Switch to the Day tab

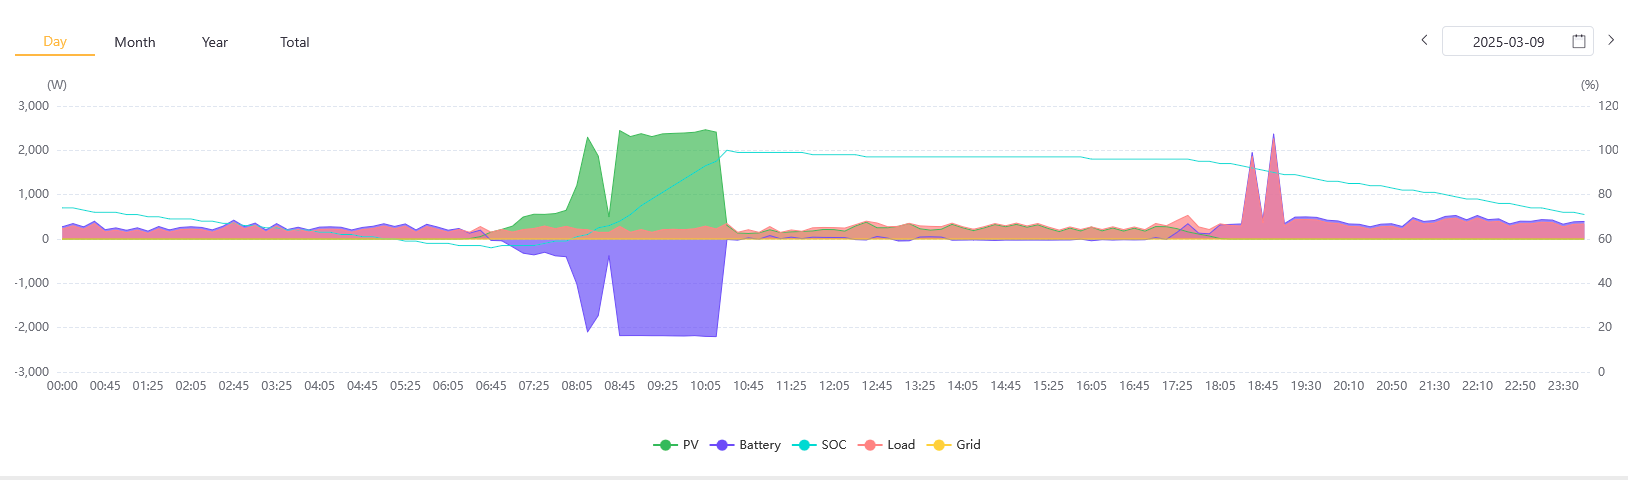(x=55, y=42)
